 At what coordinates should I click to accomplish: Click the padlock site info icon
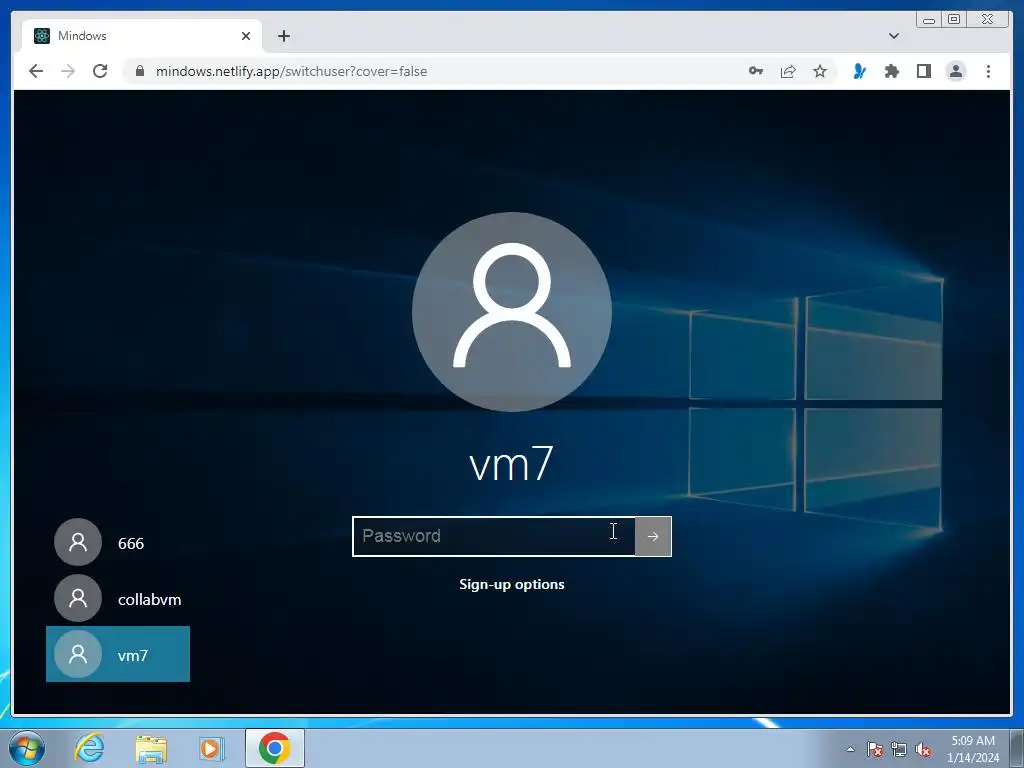[140, 71]
